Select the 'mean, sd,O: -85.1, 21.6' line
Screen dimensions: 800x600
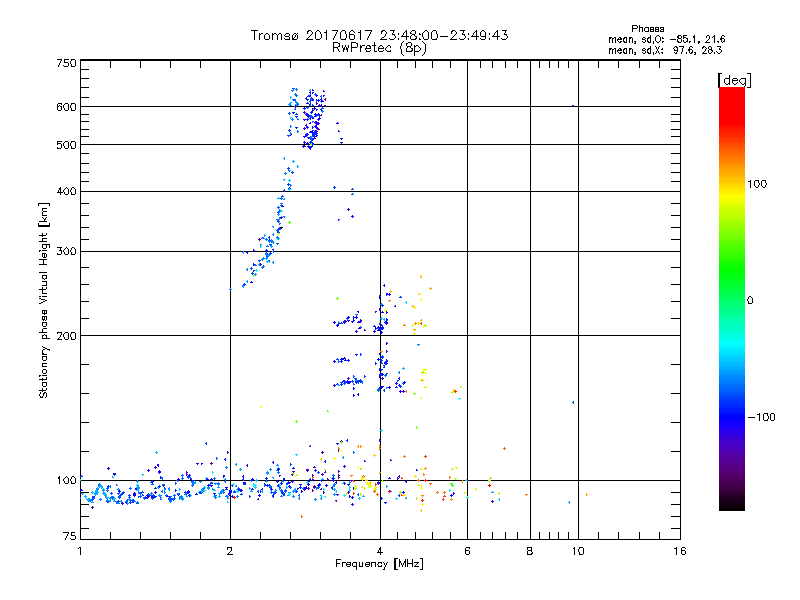[x=666, y=39]
